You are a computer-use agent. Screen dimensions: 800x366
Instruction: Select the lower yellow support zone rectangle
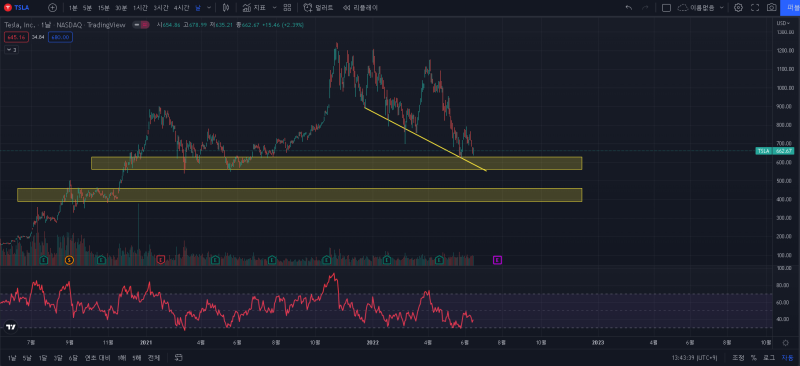pos(299,195)
